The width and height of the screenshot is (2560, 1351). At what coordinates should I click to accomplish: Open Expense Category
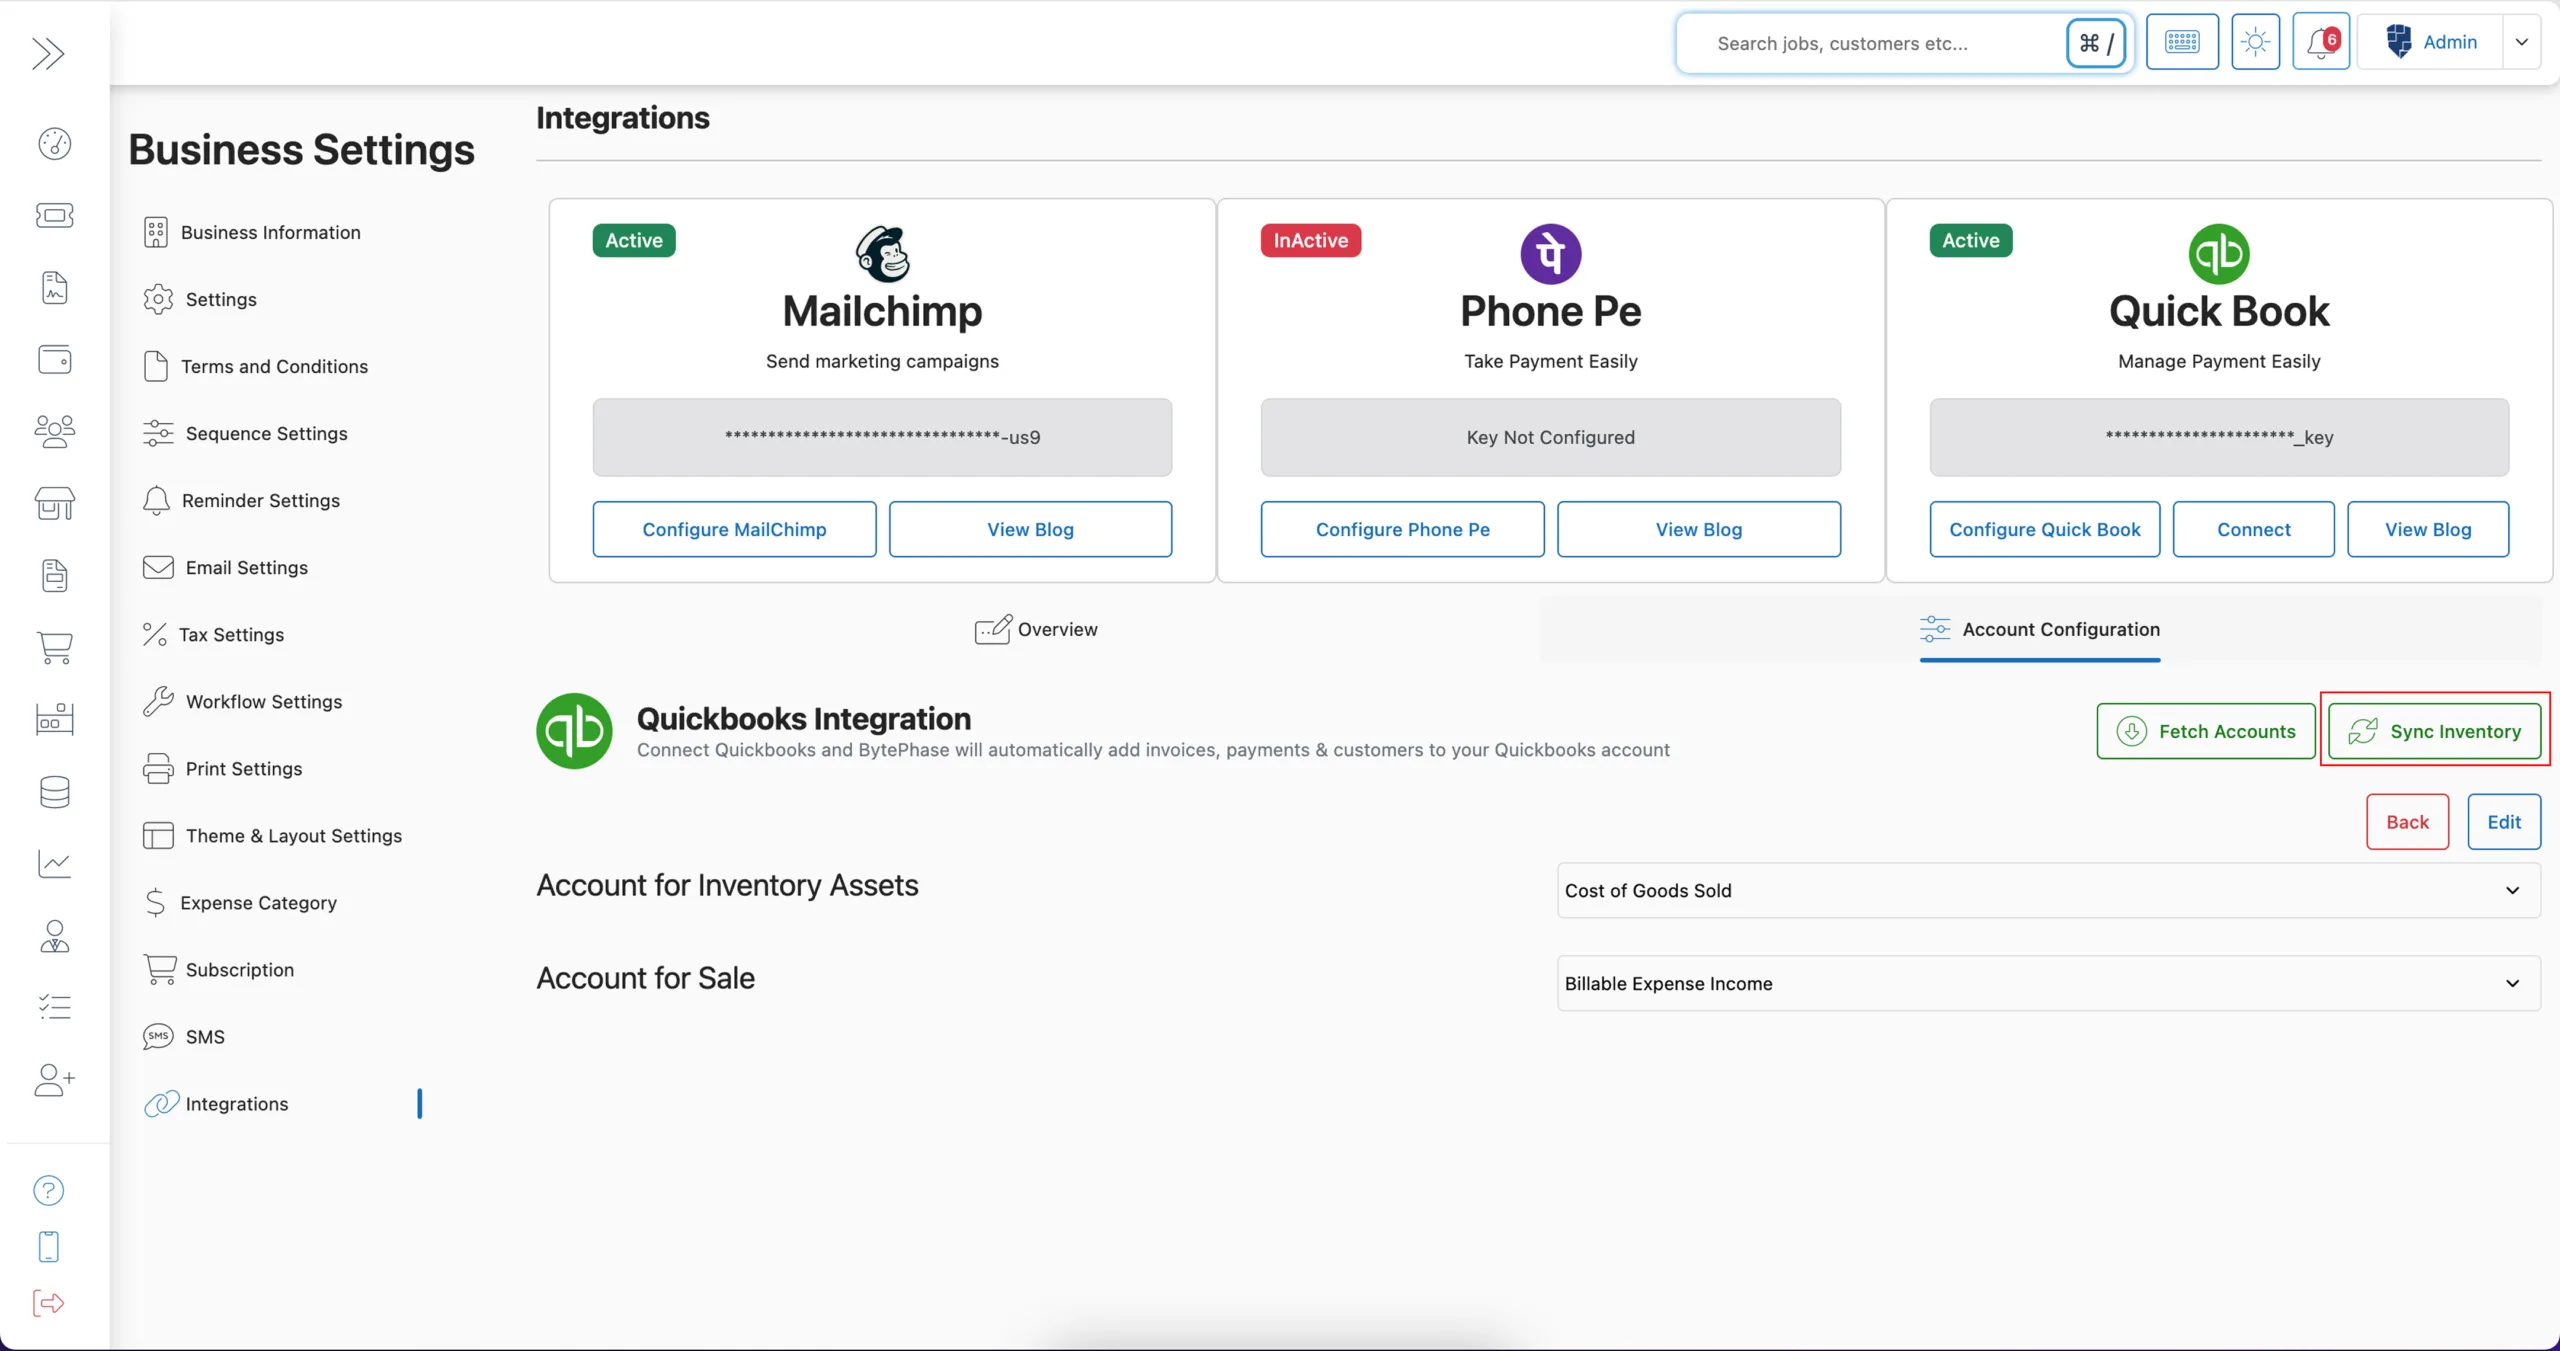click(240, 902)
